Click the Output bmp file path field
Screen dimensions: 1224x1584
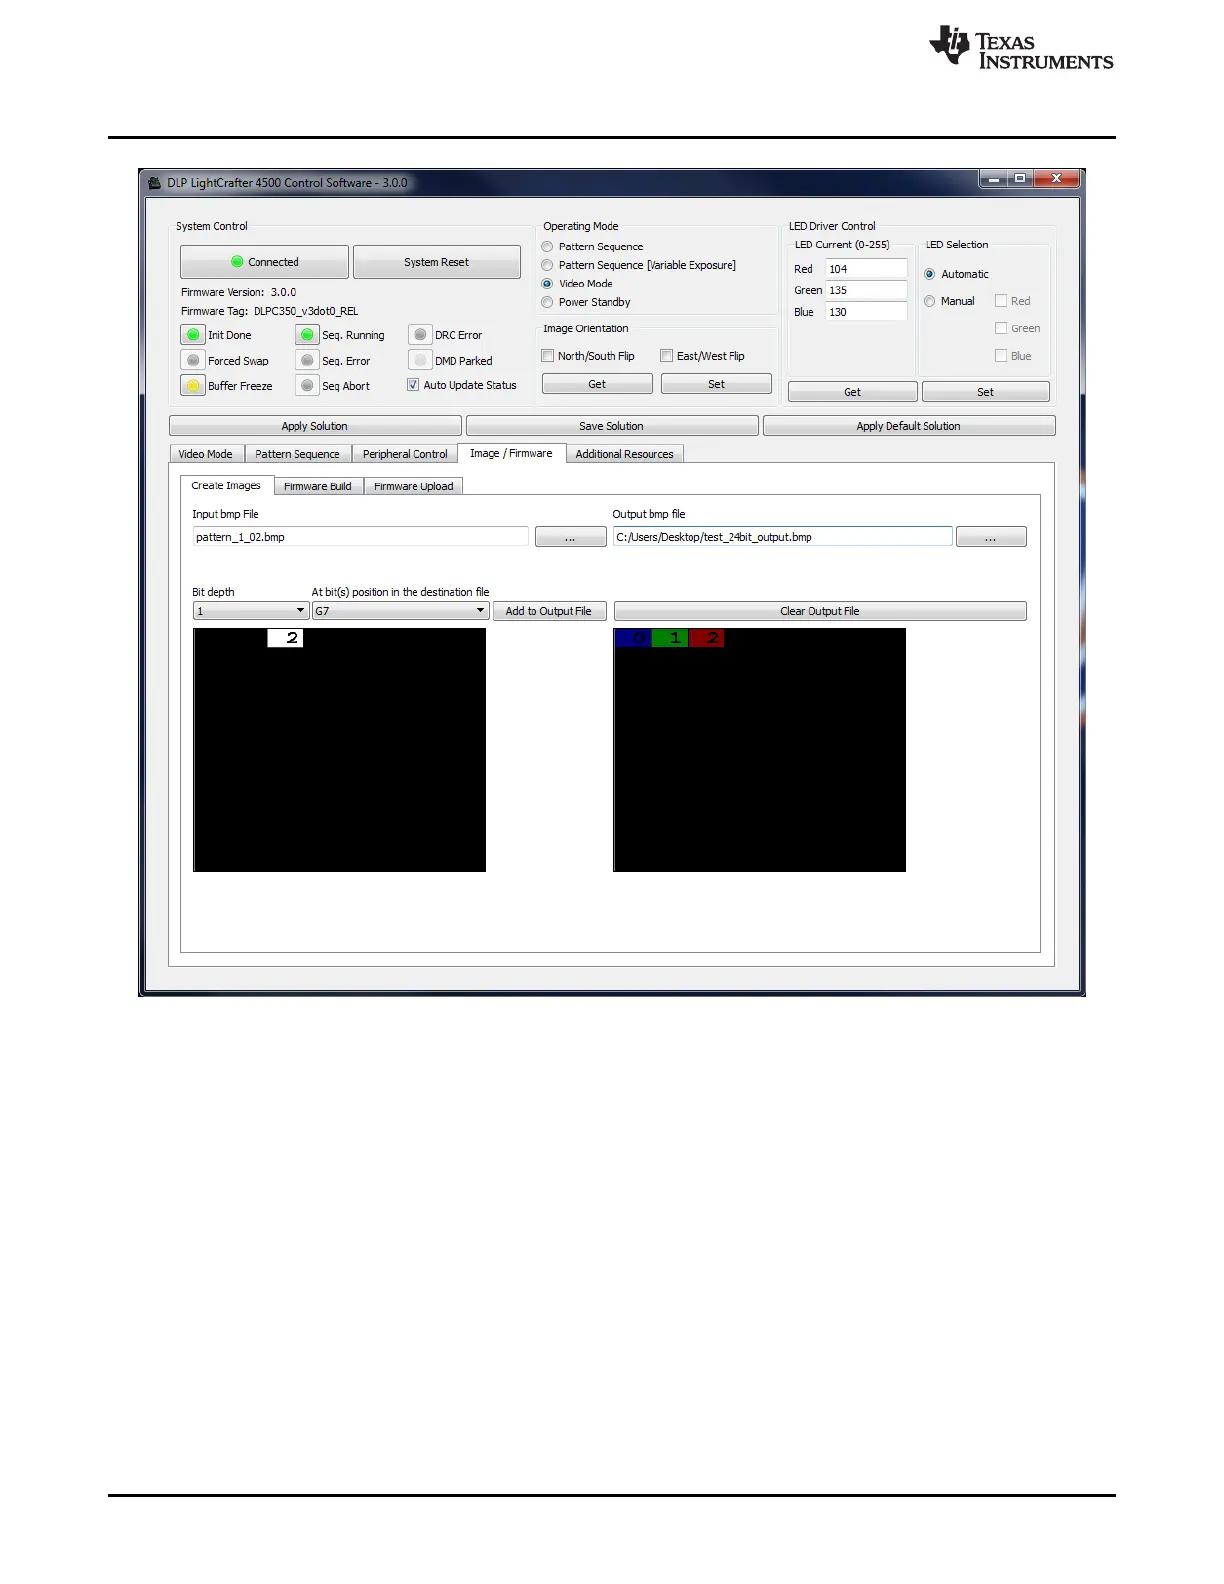click(782, 537)
